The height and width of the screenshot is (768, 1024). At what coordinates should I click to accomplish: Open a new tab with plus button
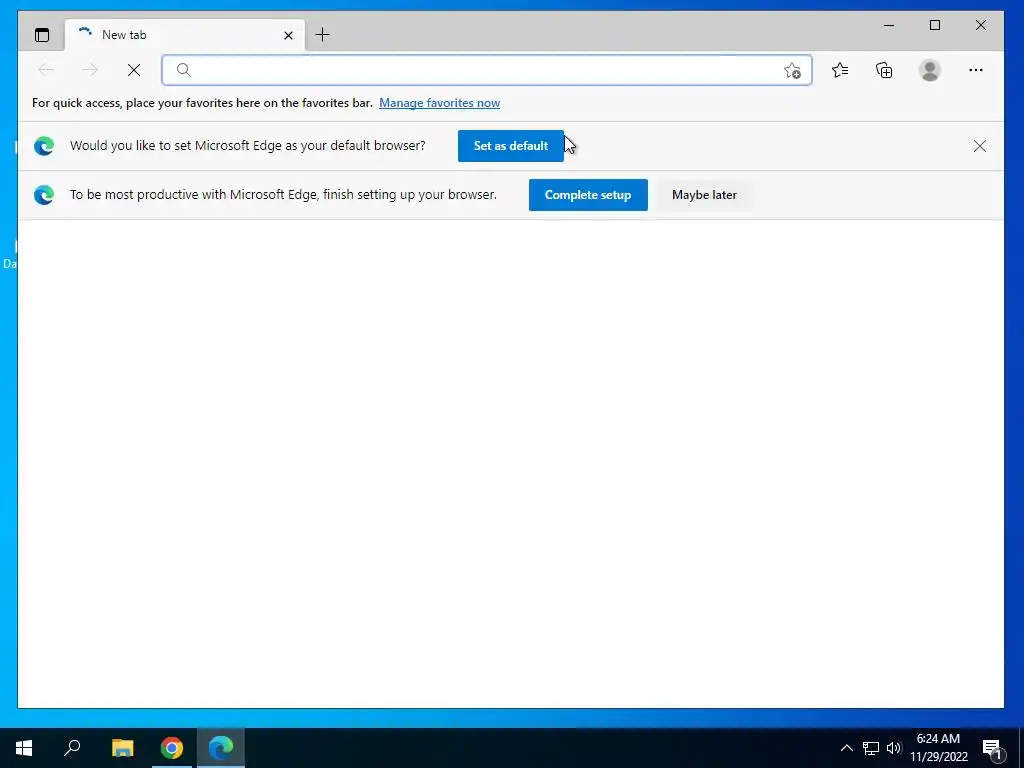click(x=323, y=35)
